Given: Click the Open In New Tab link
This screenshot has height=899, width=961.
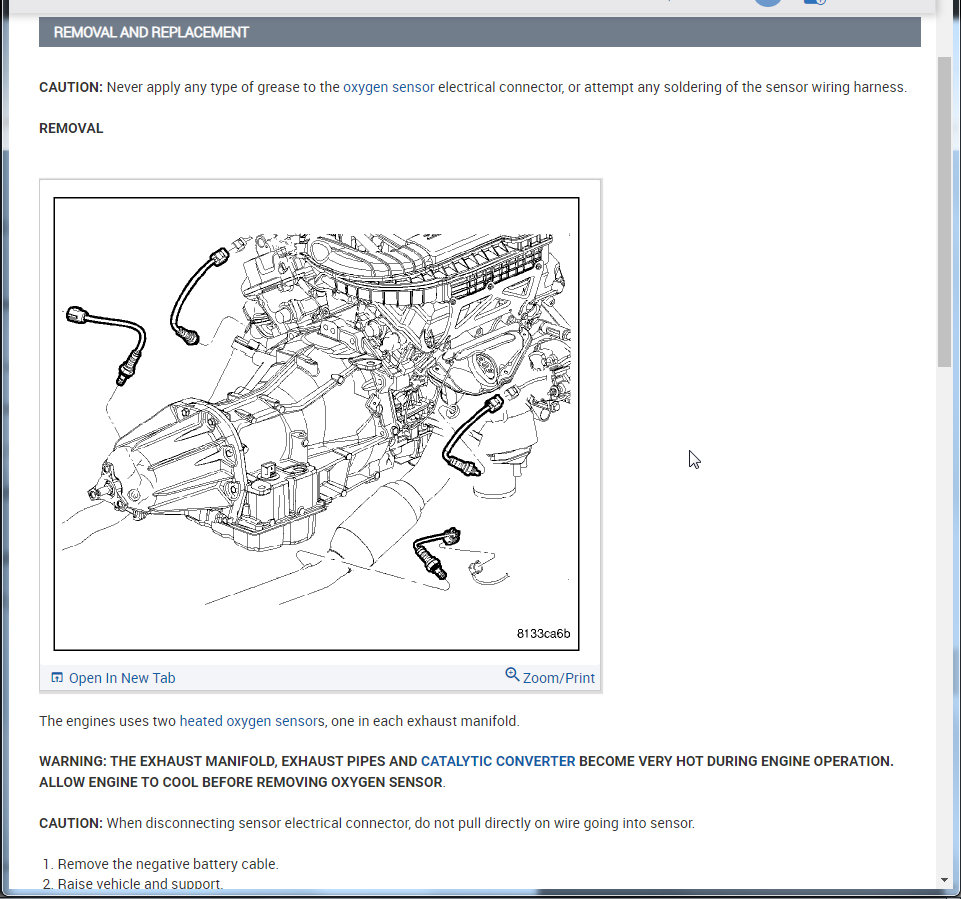Looking at the screenshot, I should coord(122,678).
